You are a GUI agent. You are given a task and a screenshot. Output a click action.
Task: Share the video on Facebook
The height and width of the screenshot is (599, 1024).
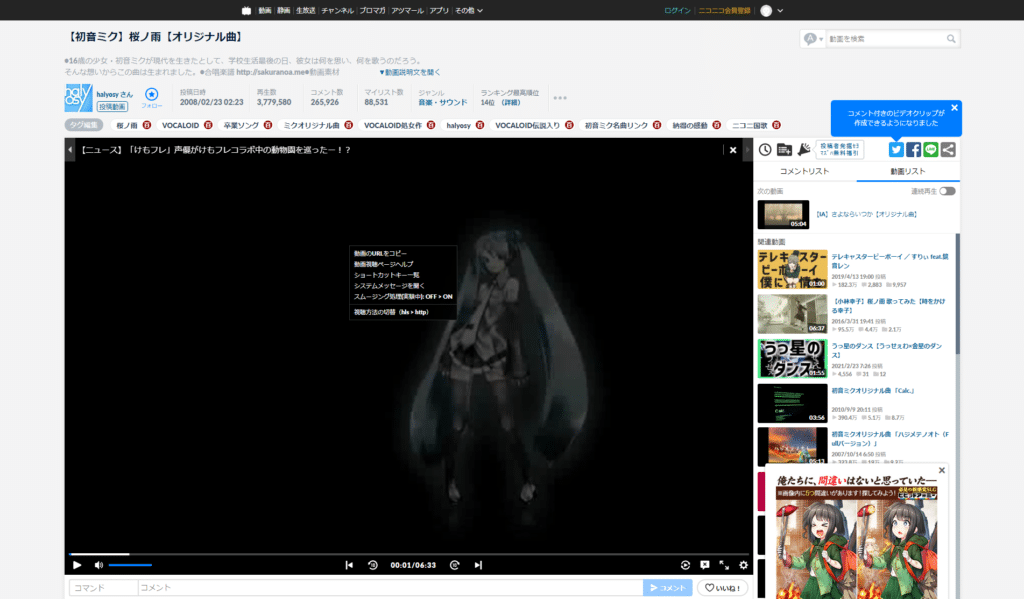[913, 150]
